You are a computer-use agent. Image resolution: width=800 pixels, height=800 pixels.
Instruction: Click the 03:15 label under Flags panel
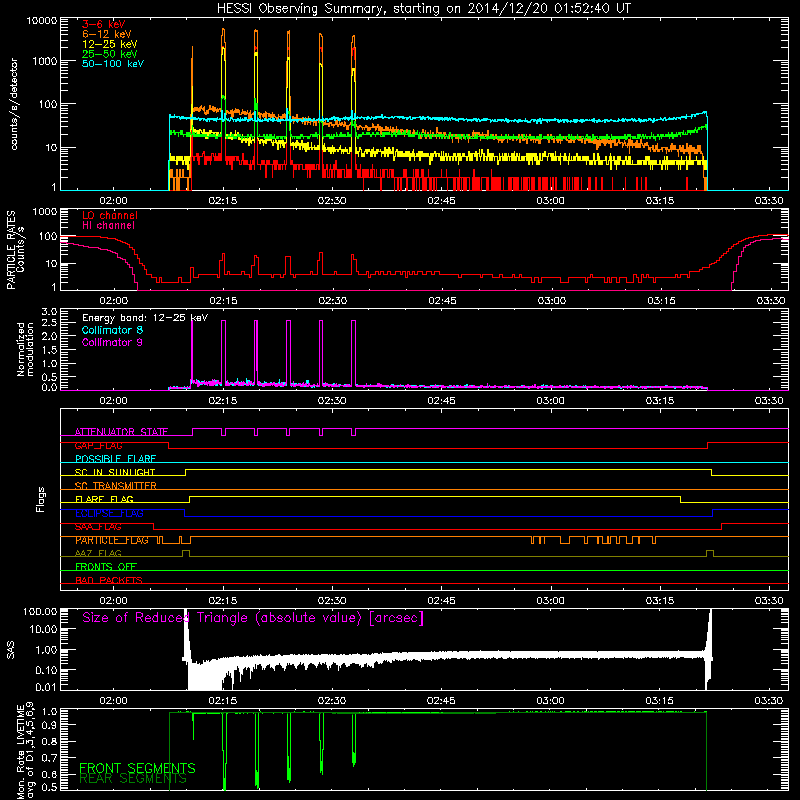(660, 601)
